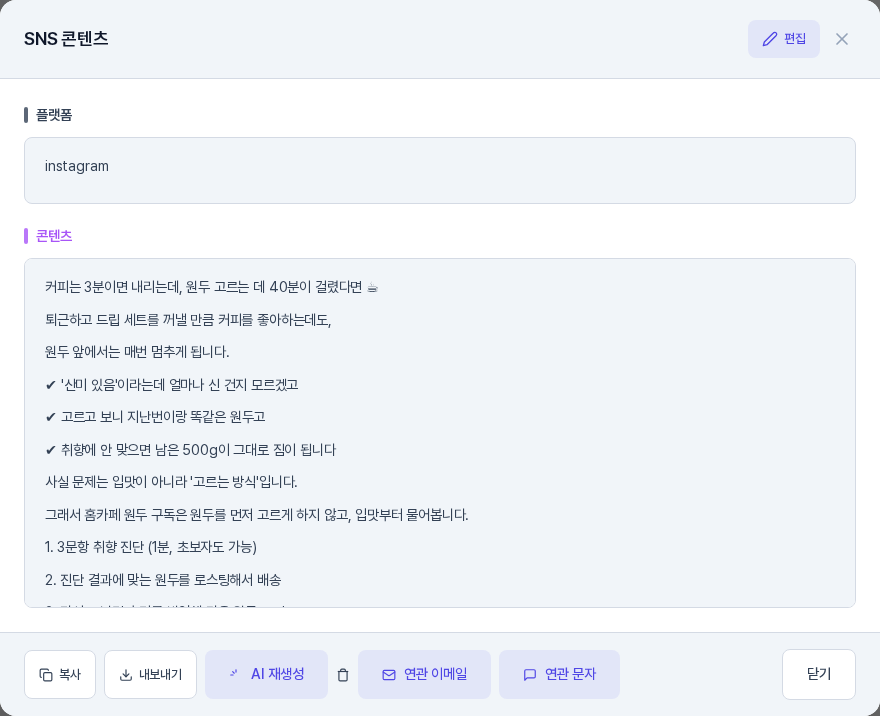Click the download icon in 내보내기
The image size is (880, 716).
[x=126, y=675]
